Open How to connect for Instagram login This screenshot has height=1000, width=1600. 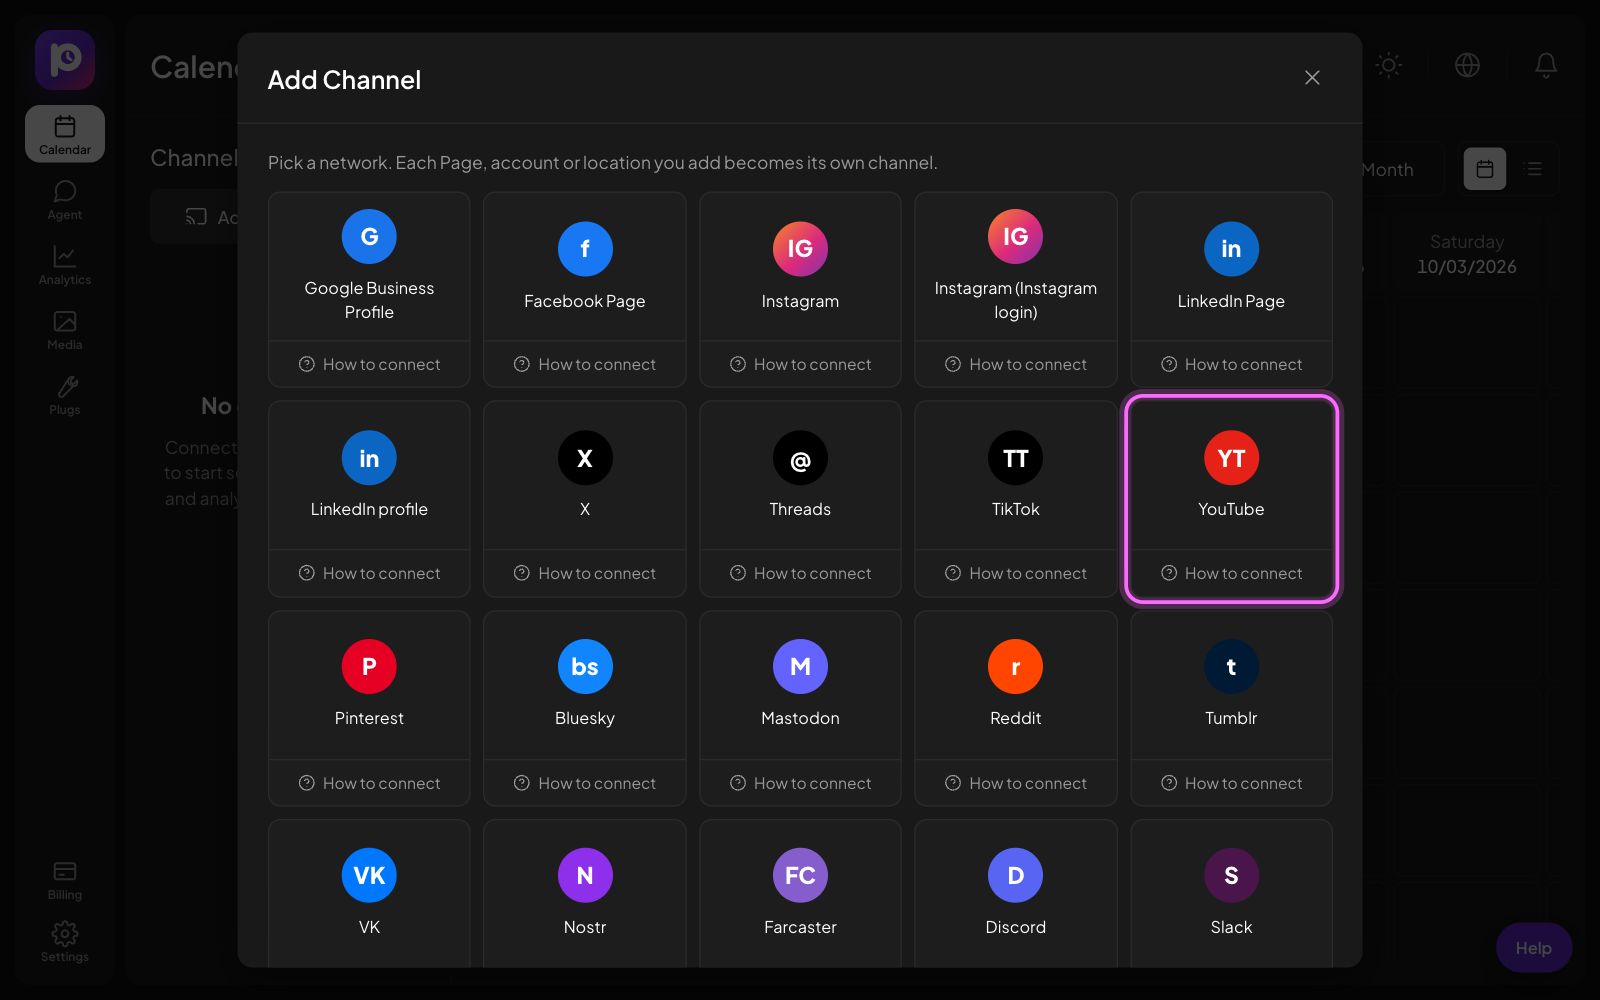pos(1015,364)
